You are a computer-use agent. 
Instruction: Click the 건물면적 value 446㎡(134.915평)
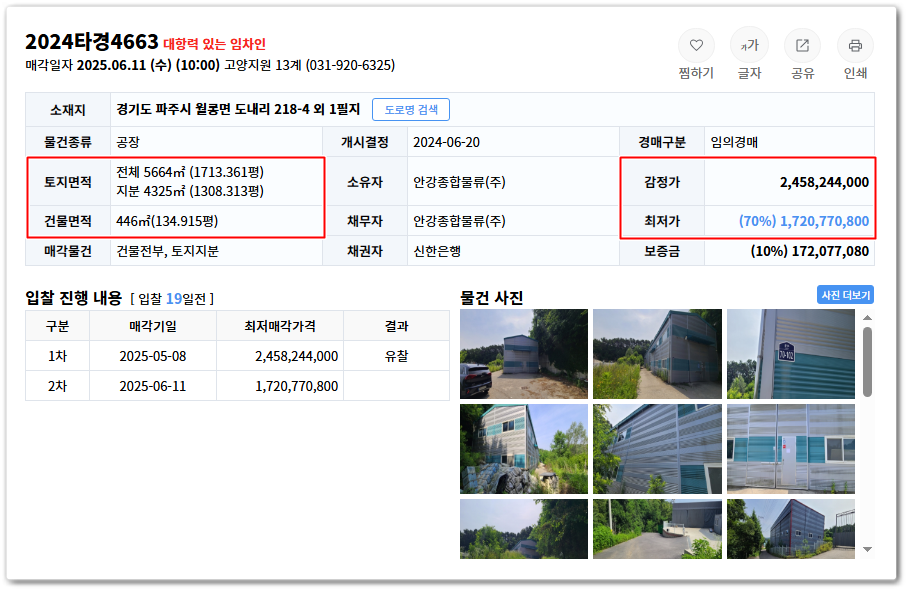click(x=167, y=221)
